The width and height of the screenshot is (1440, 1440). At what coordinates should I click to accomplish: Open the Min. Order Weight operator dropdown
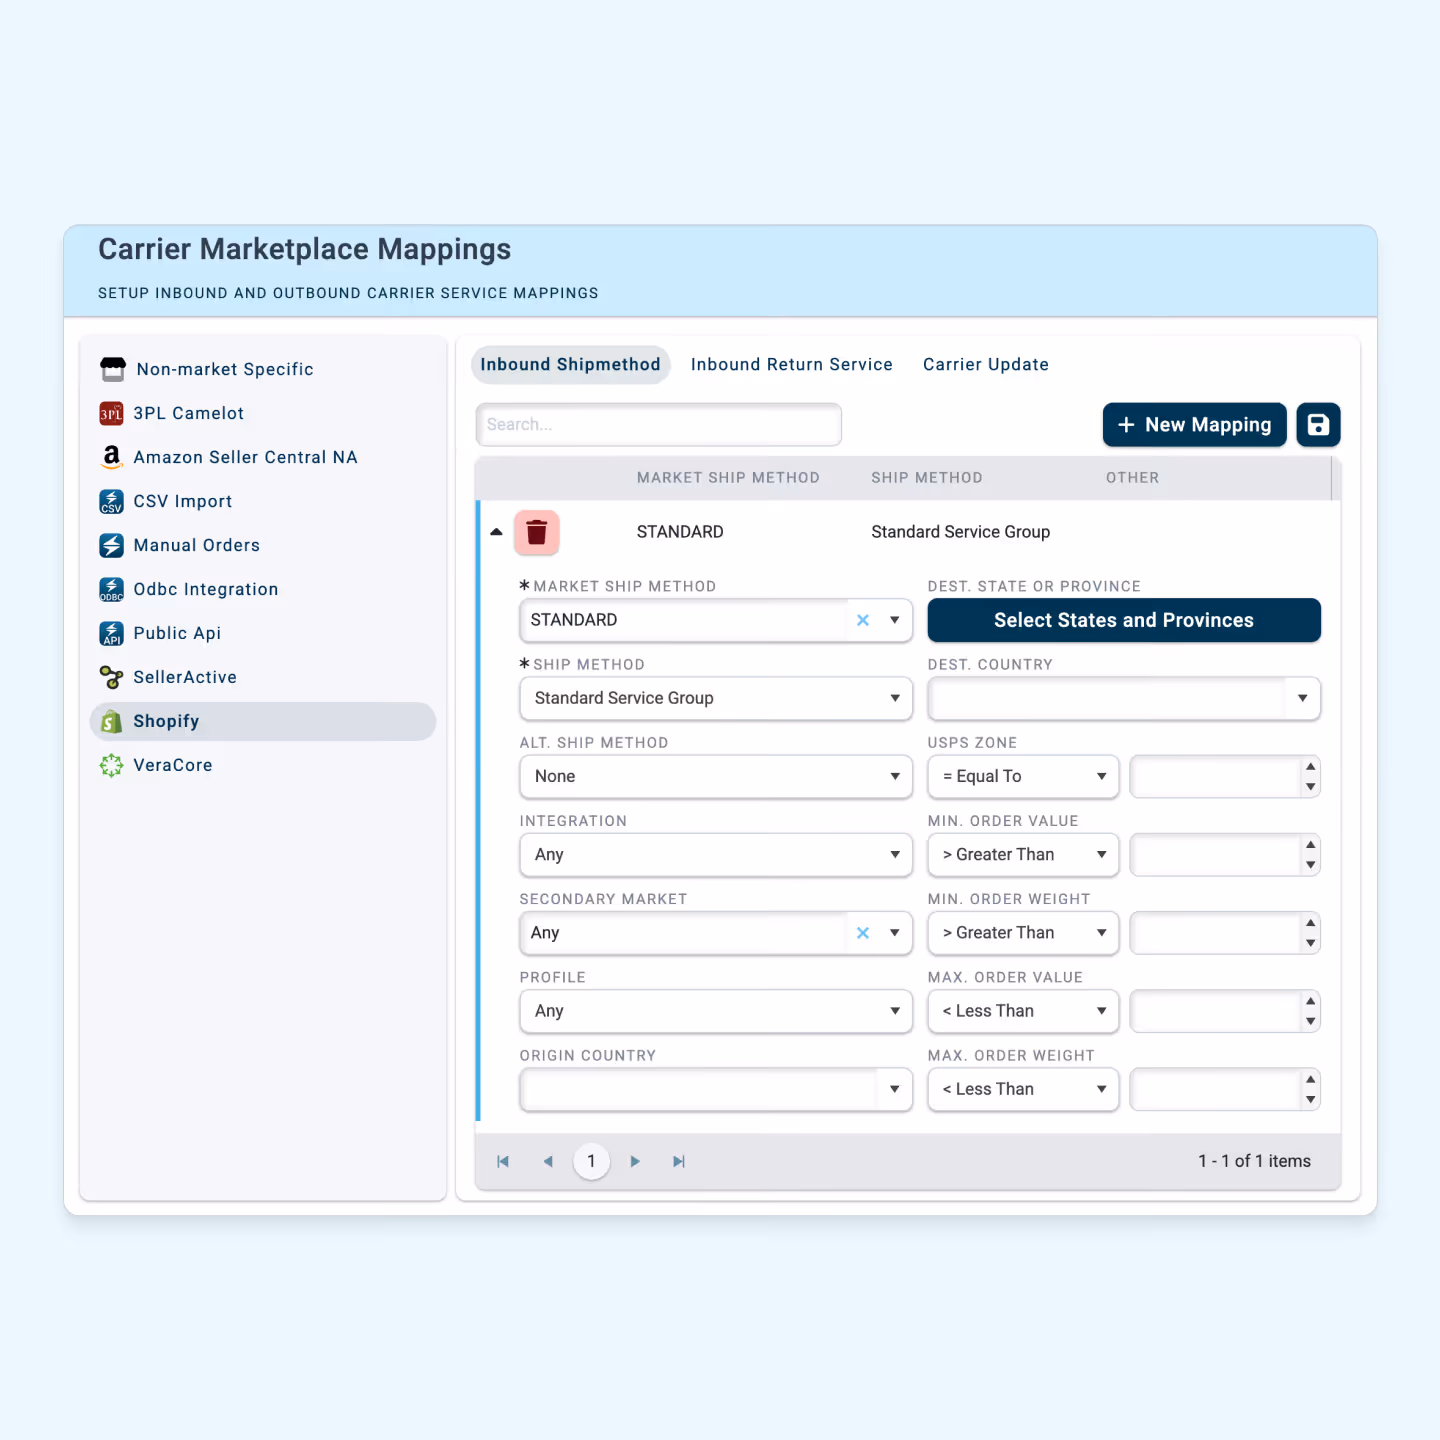point(1023,933)
